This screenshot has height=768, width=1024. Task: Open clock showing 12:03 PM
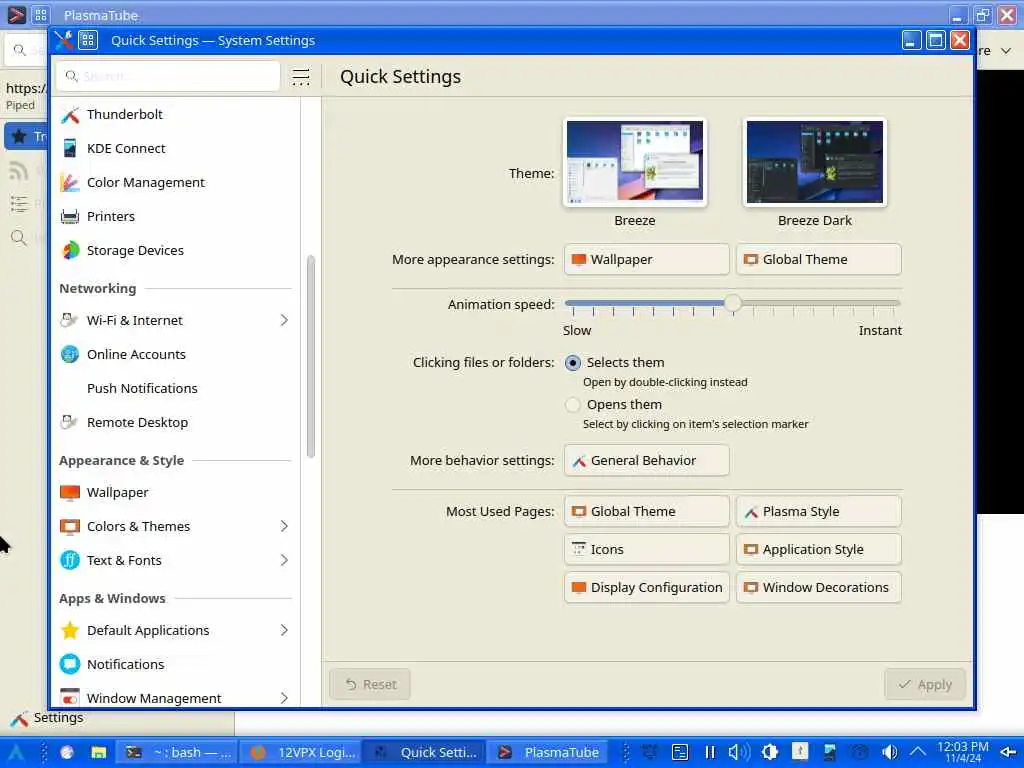[x=963, y=752]
